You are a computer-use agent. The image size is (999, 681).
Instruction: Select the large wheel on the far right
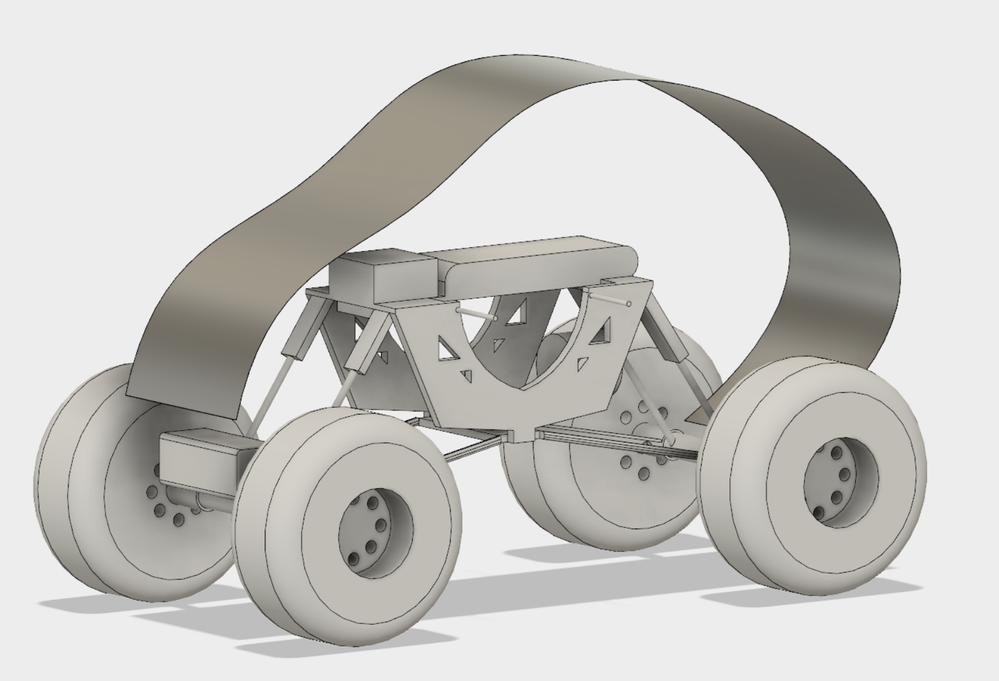click(812, 475)
